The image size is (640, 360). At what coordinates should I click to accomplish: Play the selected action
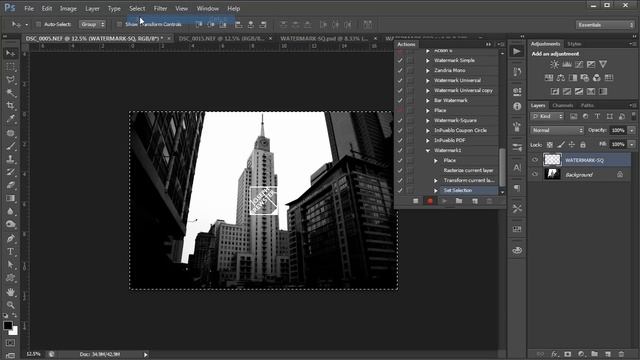point(444,201)
